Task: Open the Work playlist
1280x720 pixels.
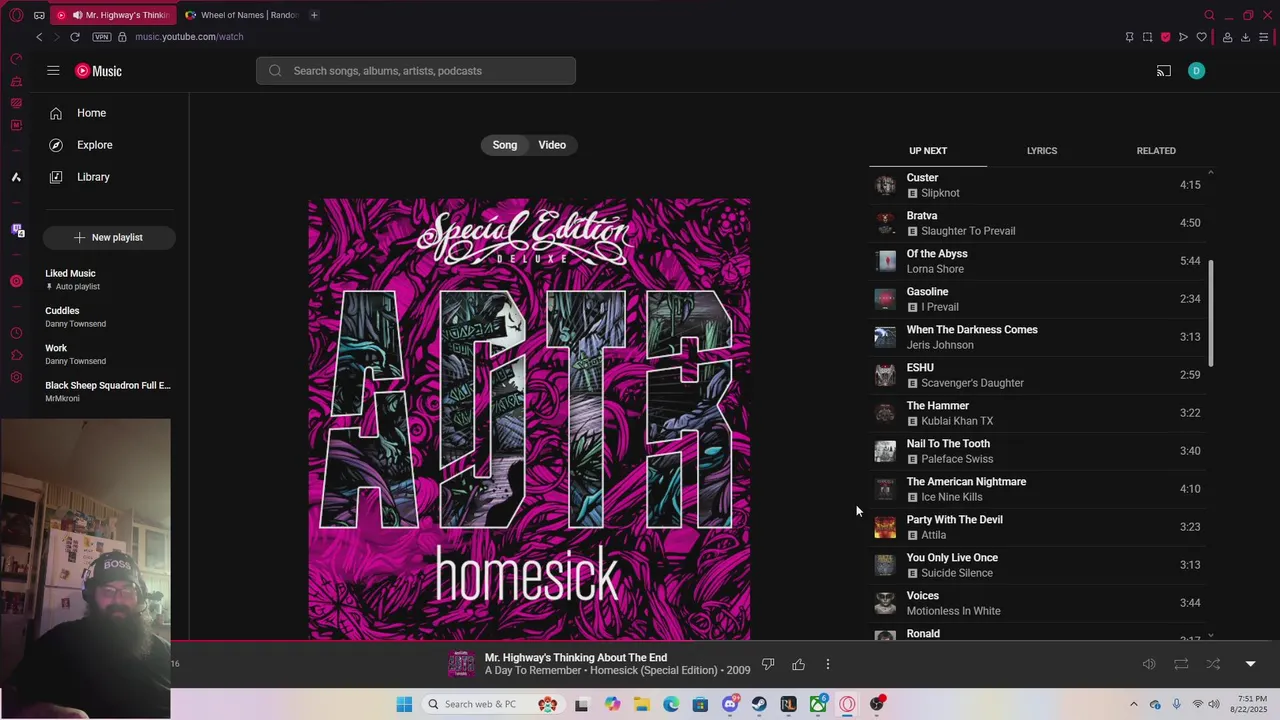Action: [108, 354]
